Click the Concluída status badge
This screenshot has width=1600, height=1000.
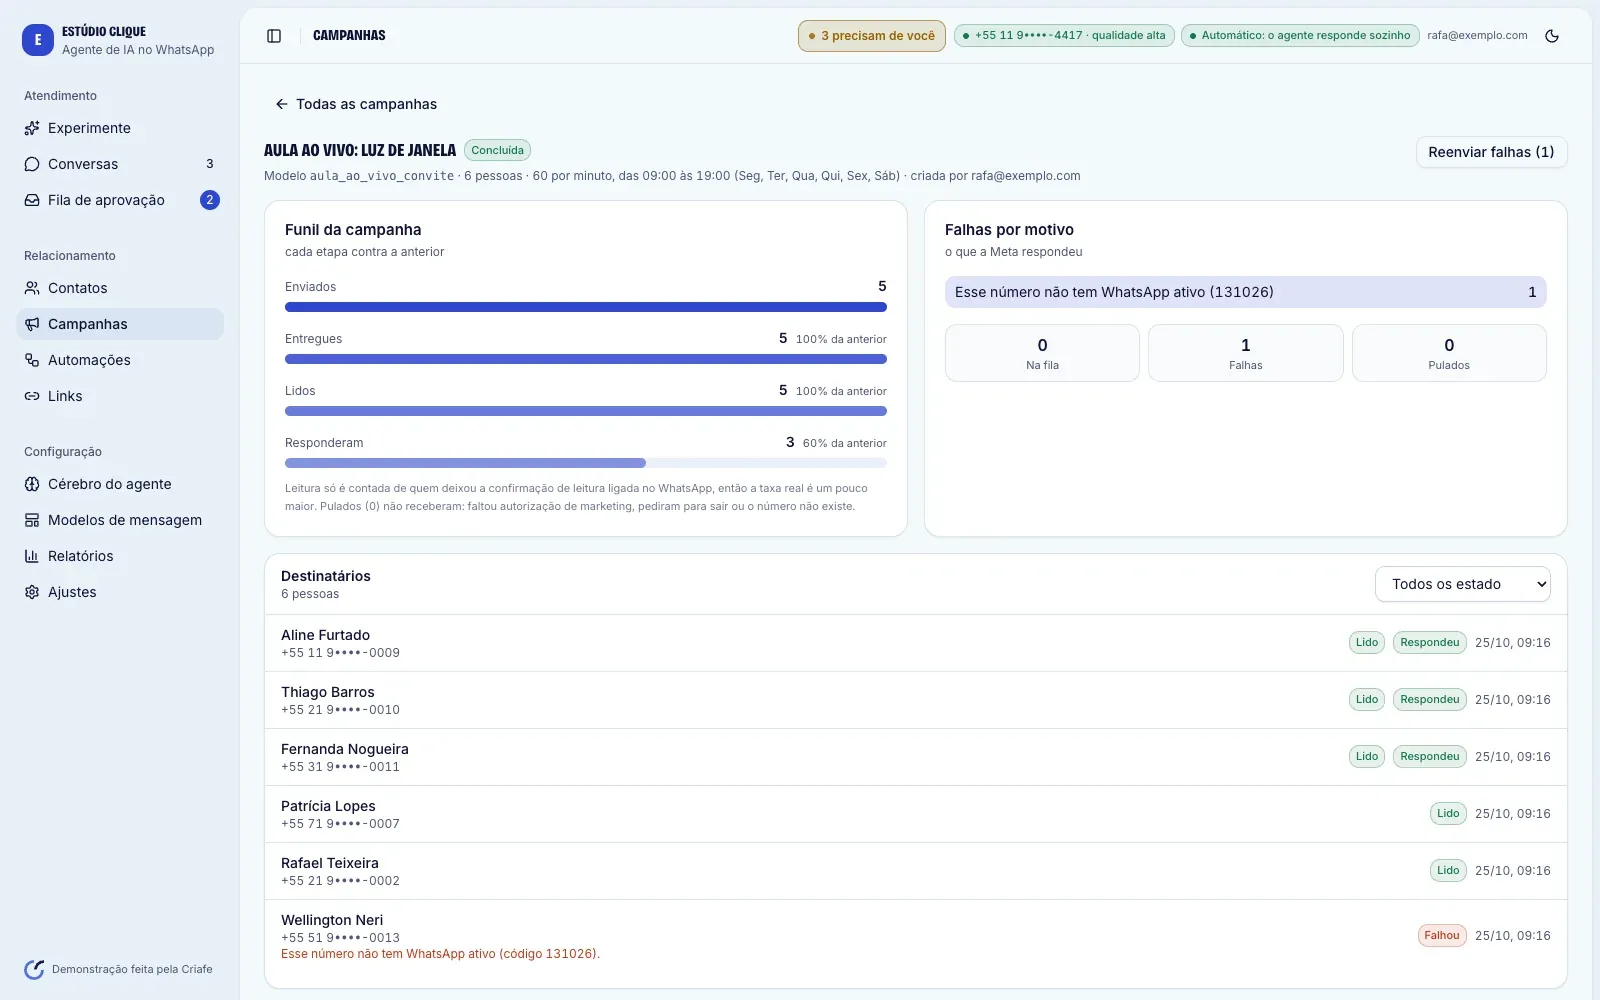(497, 150)
